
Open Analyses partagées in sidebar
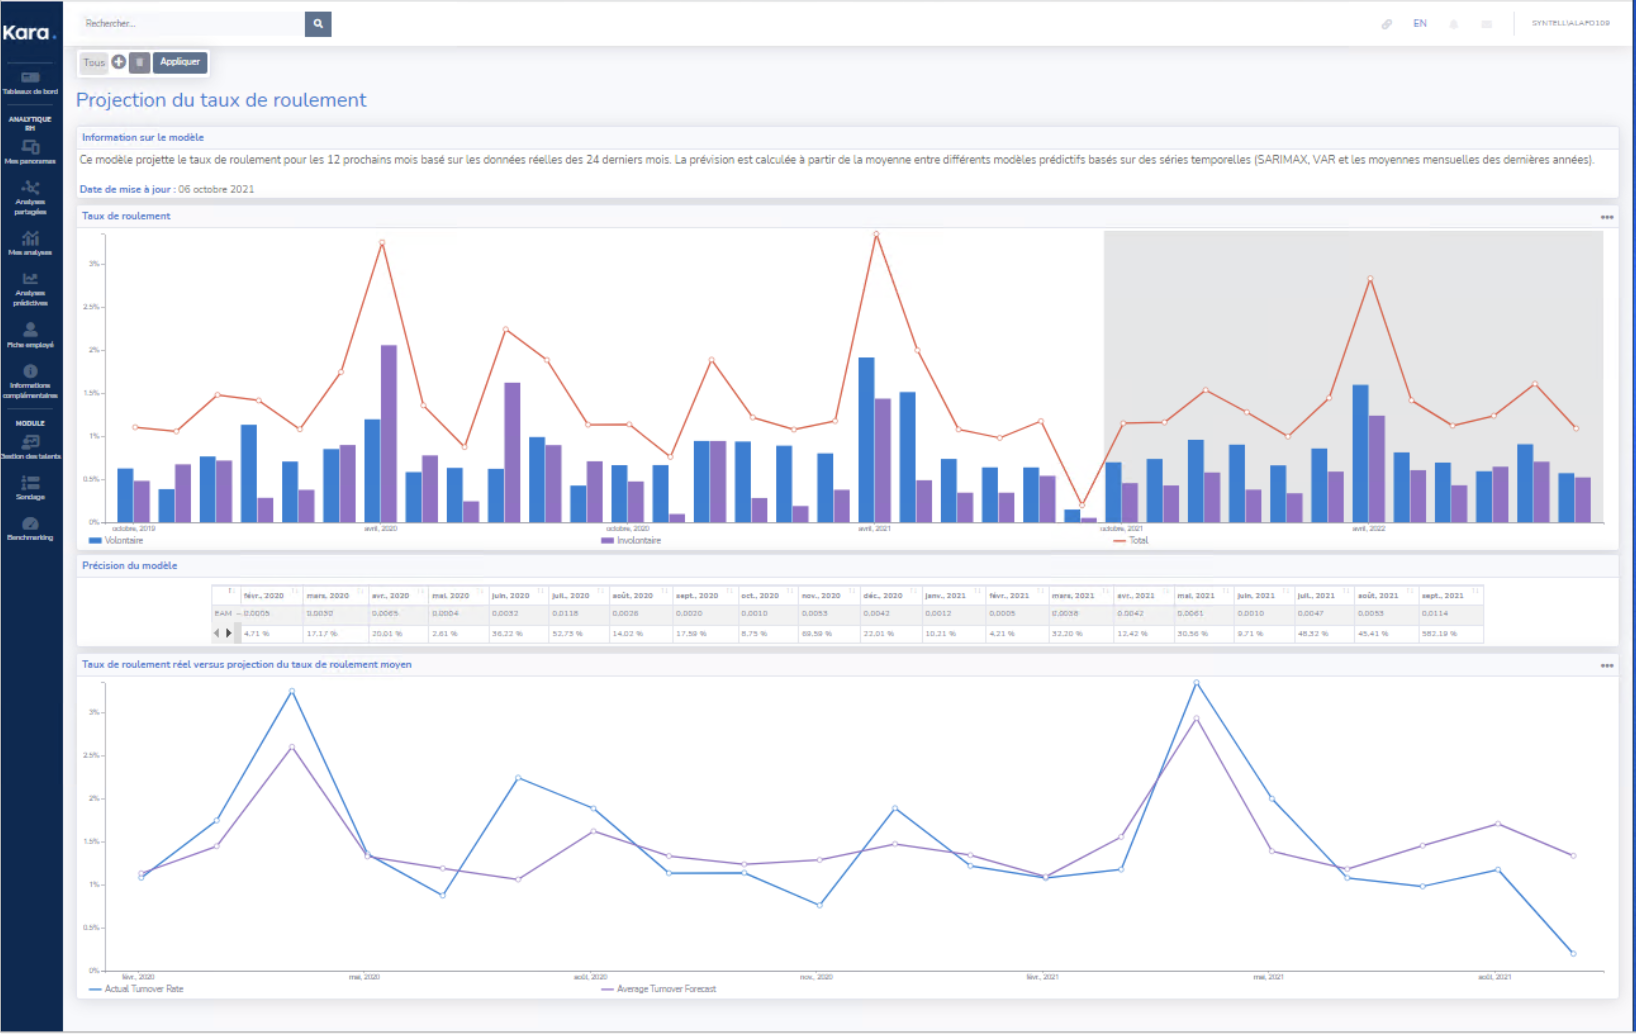coord(30,198)
